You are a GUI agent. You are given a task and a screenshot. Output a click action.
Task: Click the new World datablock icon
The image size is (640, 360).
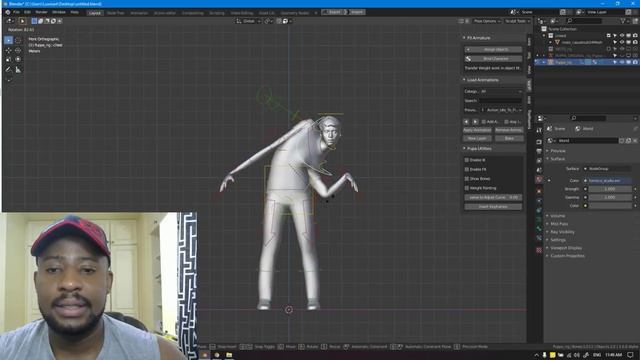pyautogui.click(x=629, y=140)
